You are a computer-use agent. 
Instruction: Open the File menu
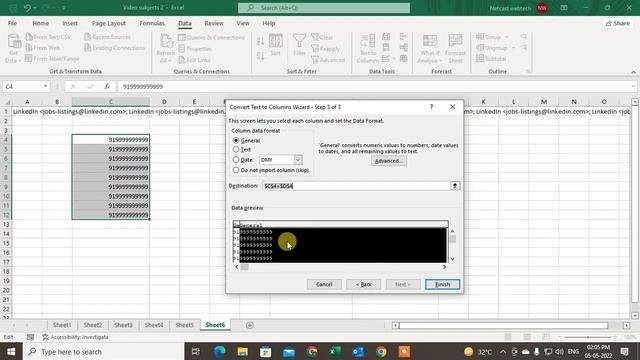12,23
